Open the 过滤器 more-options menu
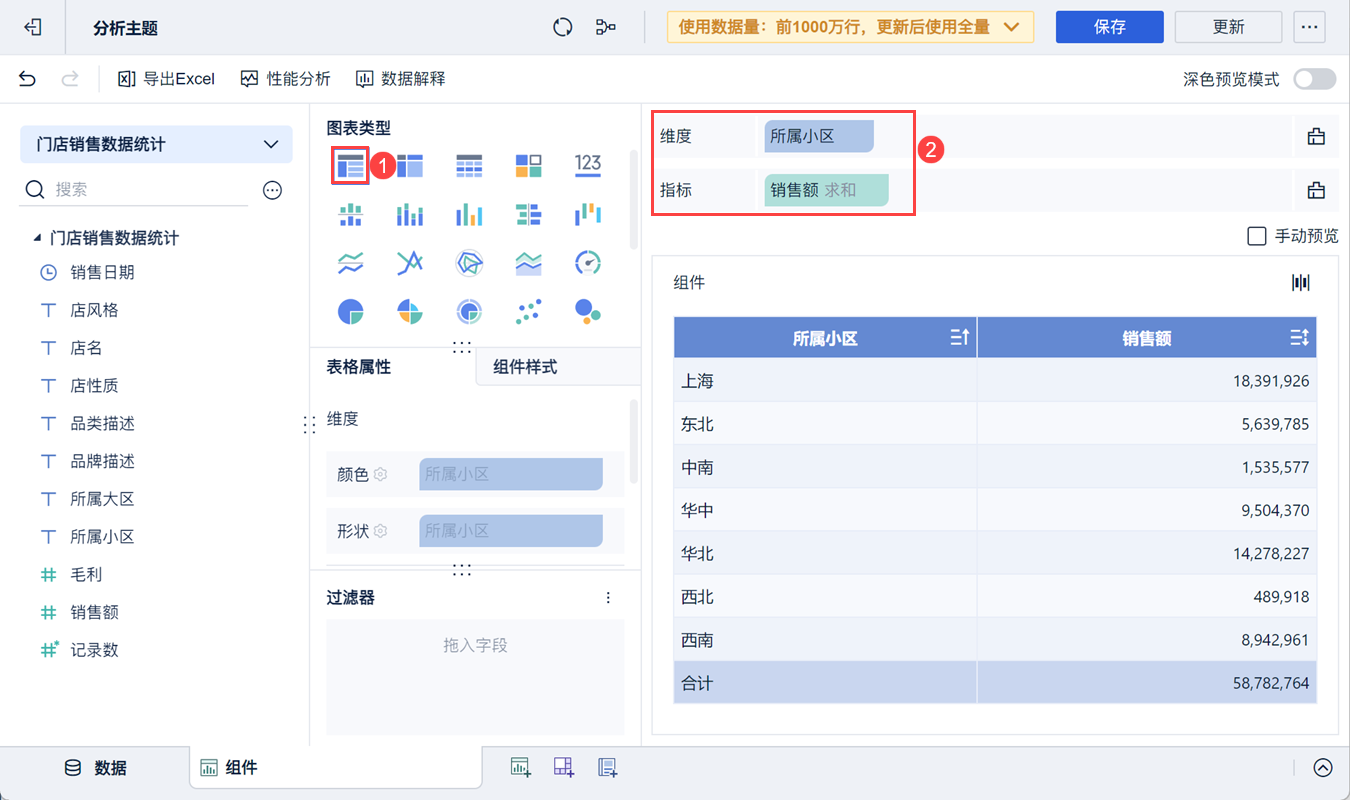The image size is (1350, 800). click(608, 598)
